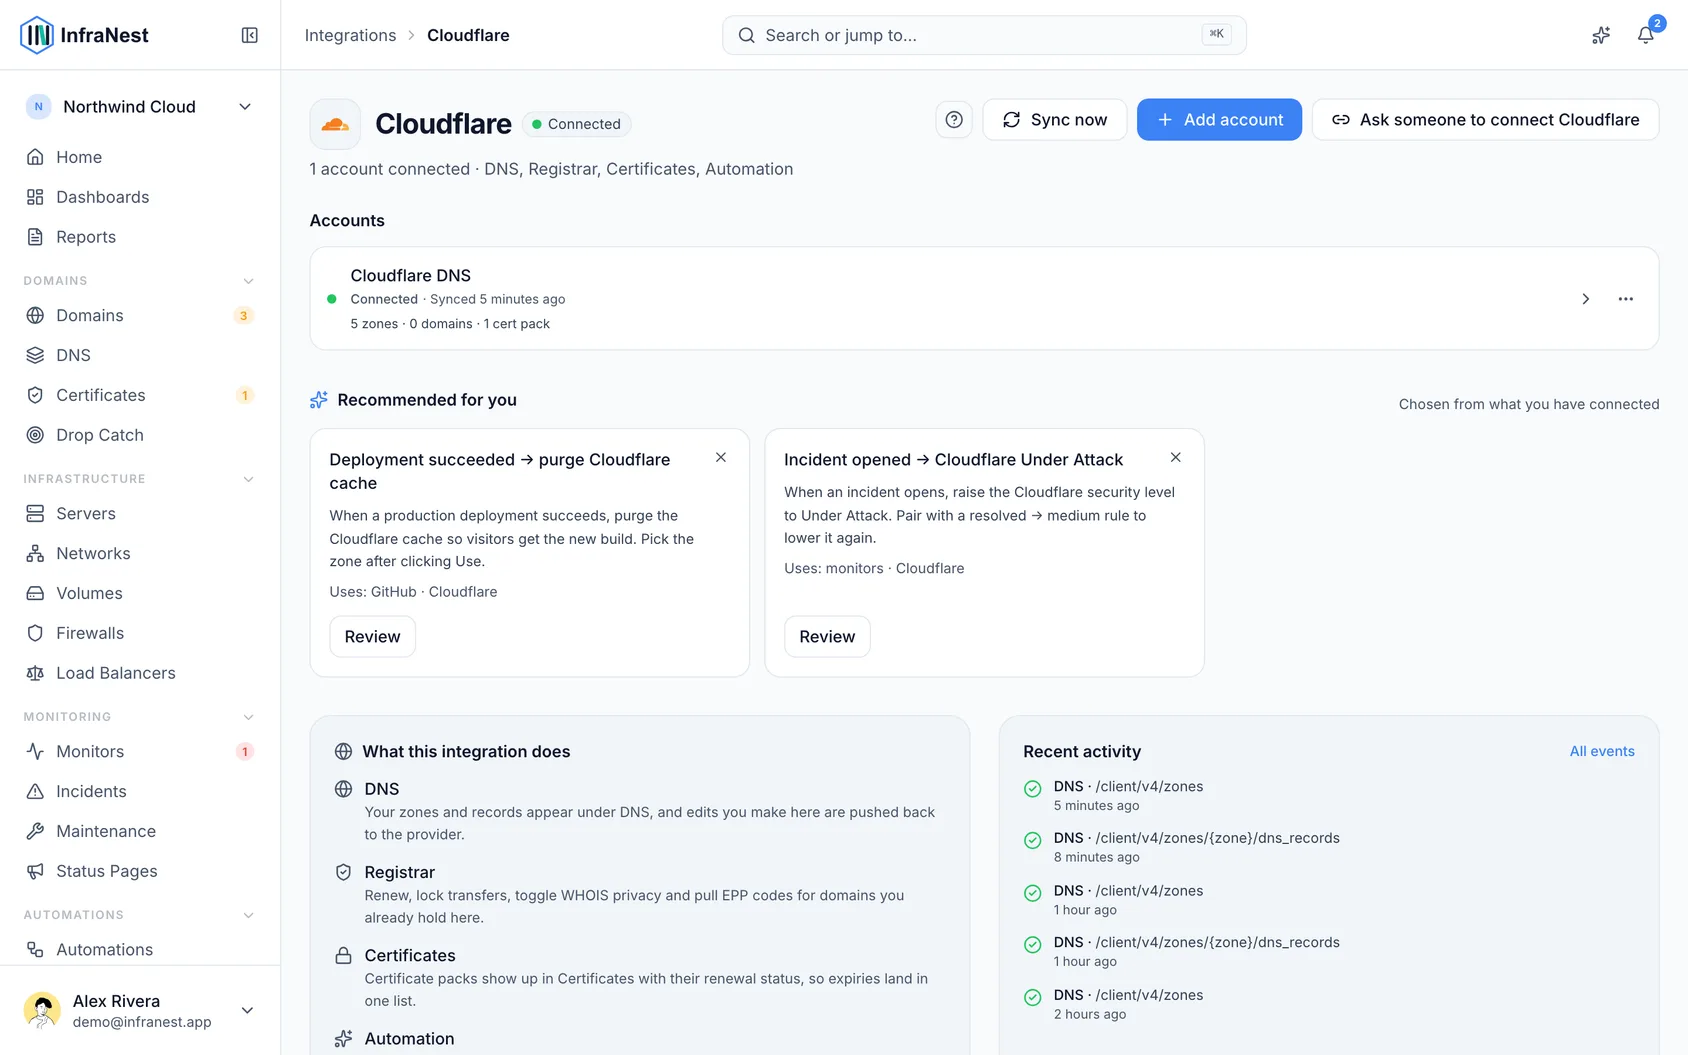Collapse the sidebar panel icon
The height and width of the screenshot is (1055, 1688).
click(250, 35)
